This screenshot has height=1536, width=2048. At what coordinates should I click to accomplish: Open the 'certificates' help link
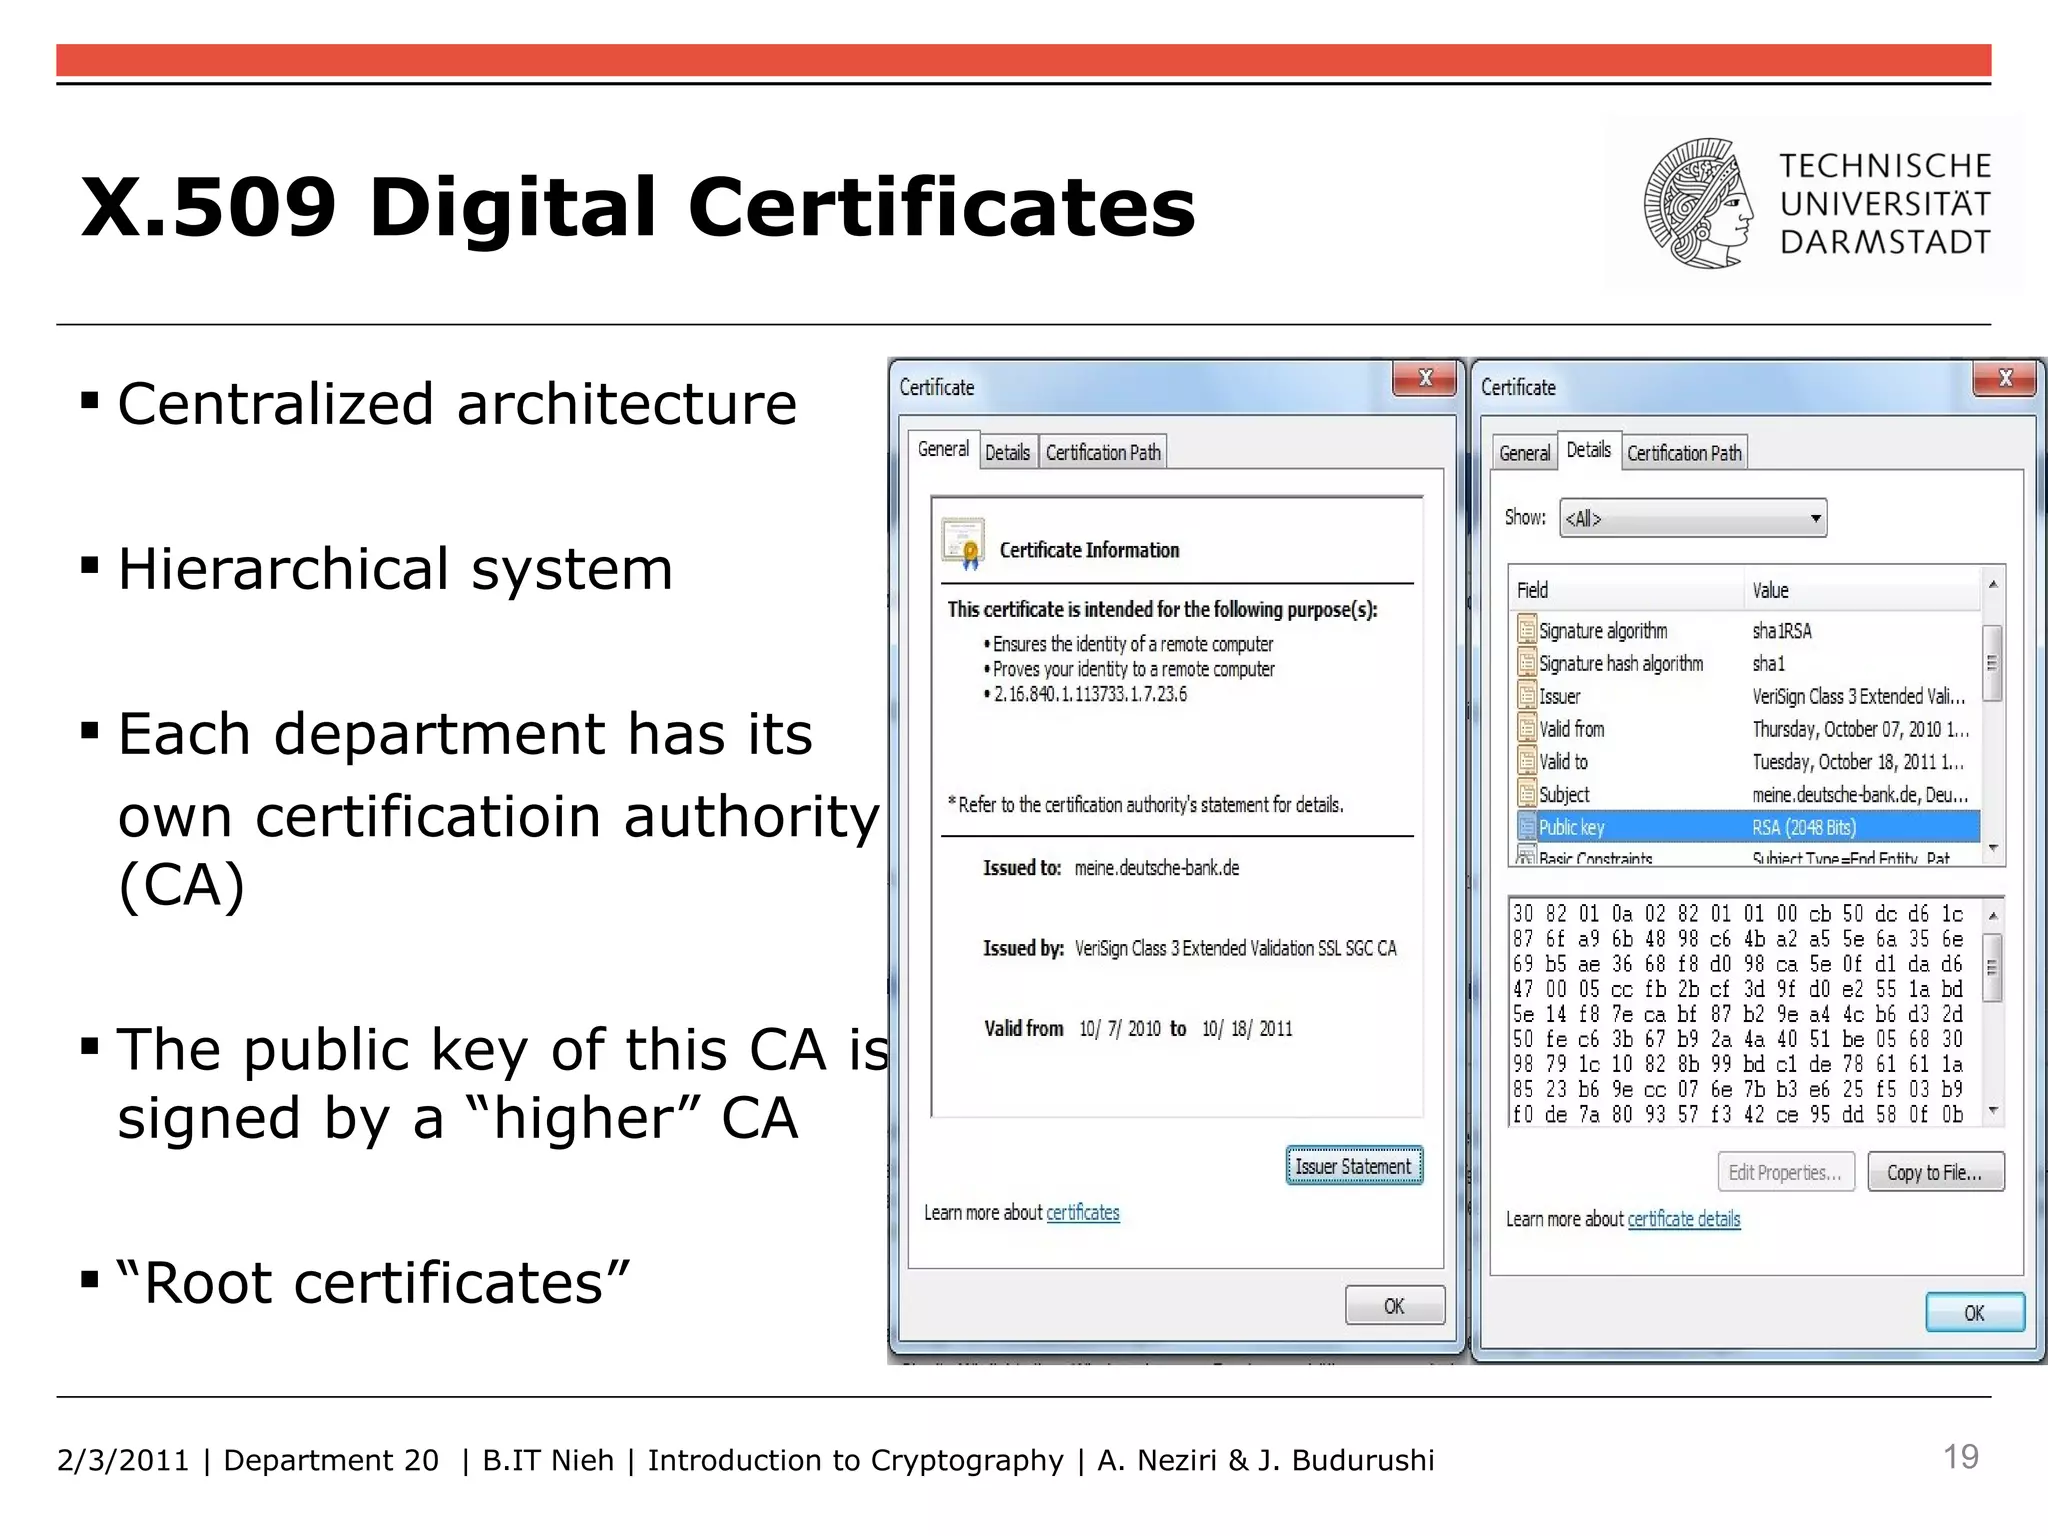click(1083, 1212)
